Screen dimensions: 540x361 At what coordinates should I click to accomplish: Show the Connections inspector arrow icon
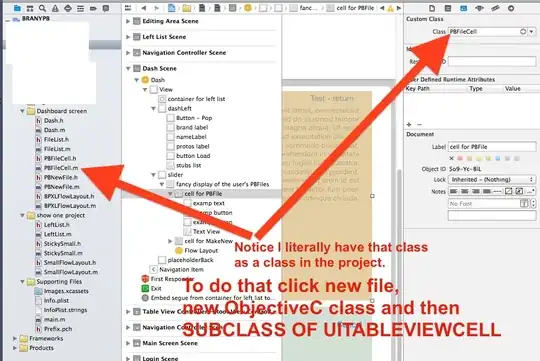click(x=511, y=8)
